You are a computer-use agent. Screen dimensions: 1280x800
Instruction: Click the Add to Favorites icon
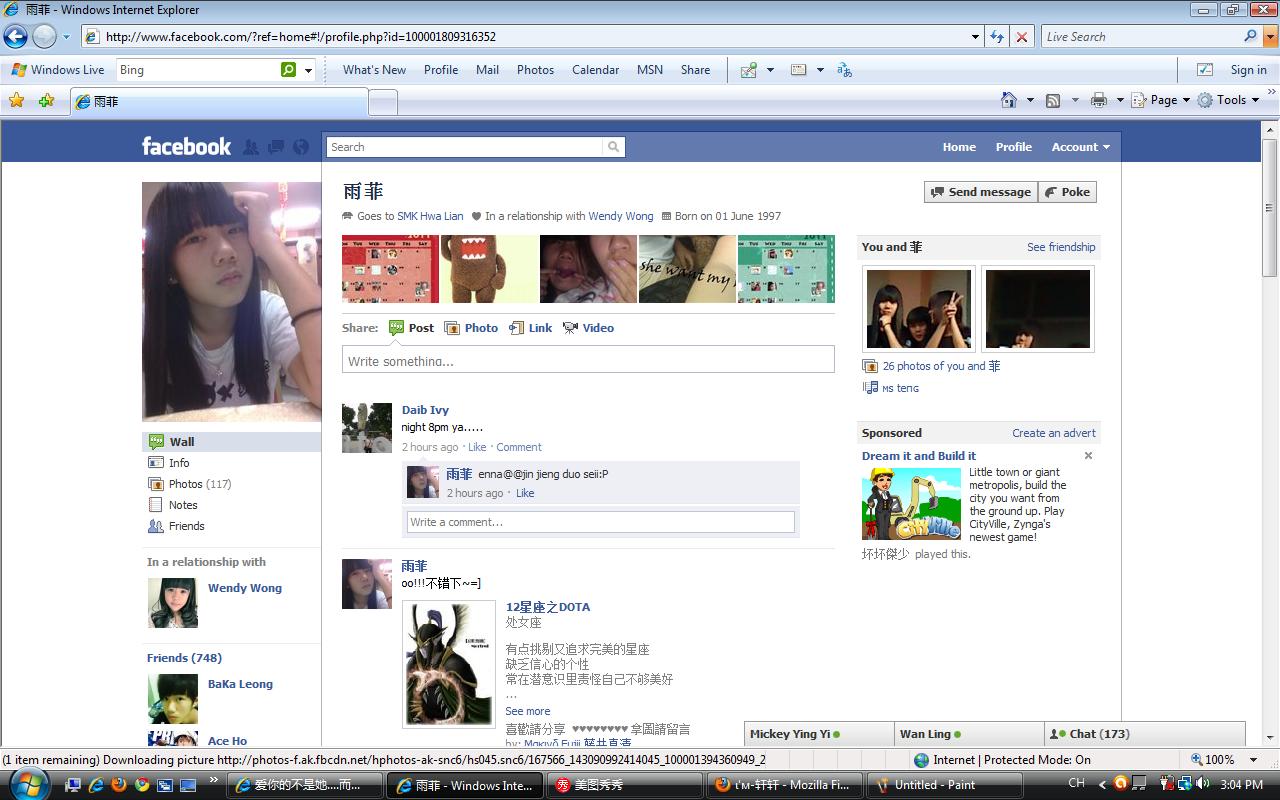pyautogui.click(x=46, y=100)
